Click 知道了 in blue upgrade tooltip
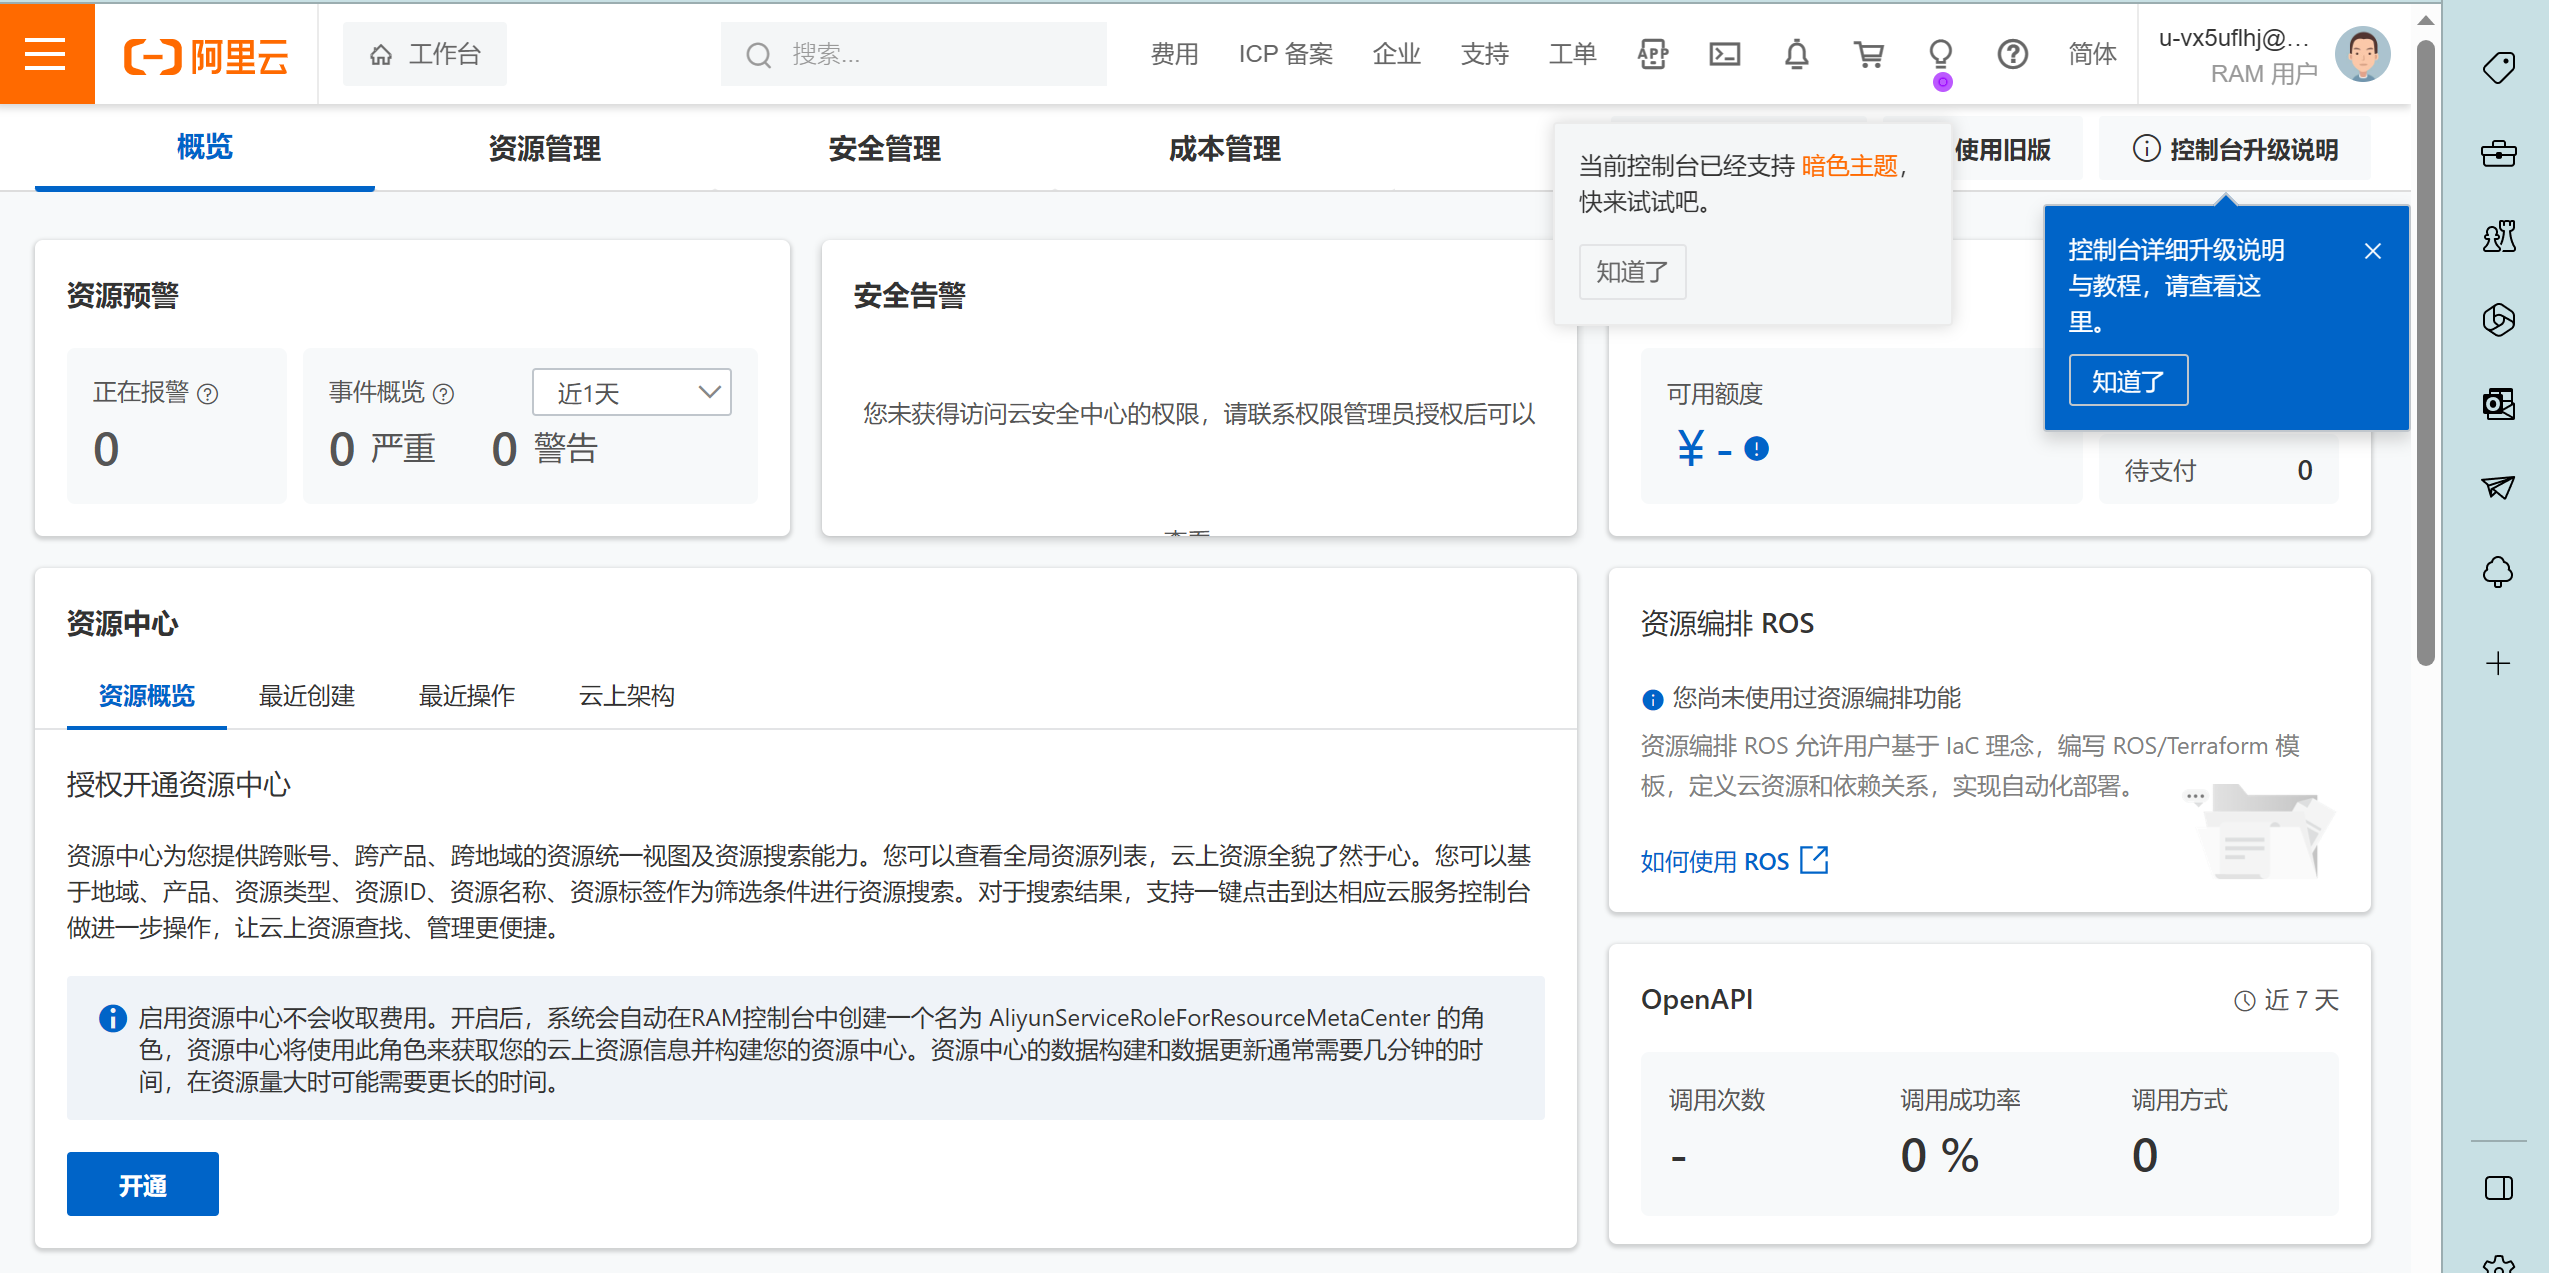The height and width of the screenshot is (1273, 2549). pos(2128,381)
